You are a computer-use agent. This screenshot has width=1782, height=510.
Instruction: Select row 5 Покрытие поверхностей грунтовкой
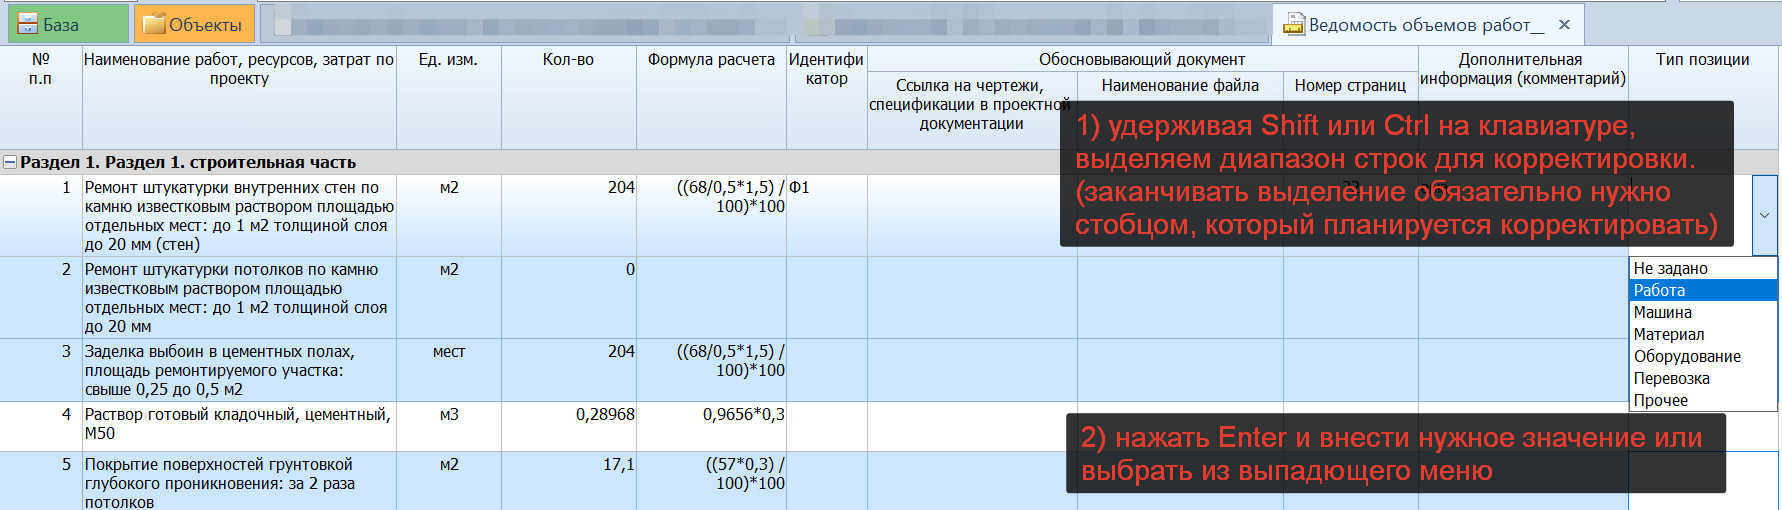pos(239,482)
